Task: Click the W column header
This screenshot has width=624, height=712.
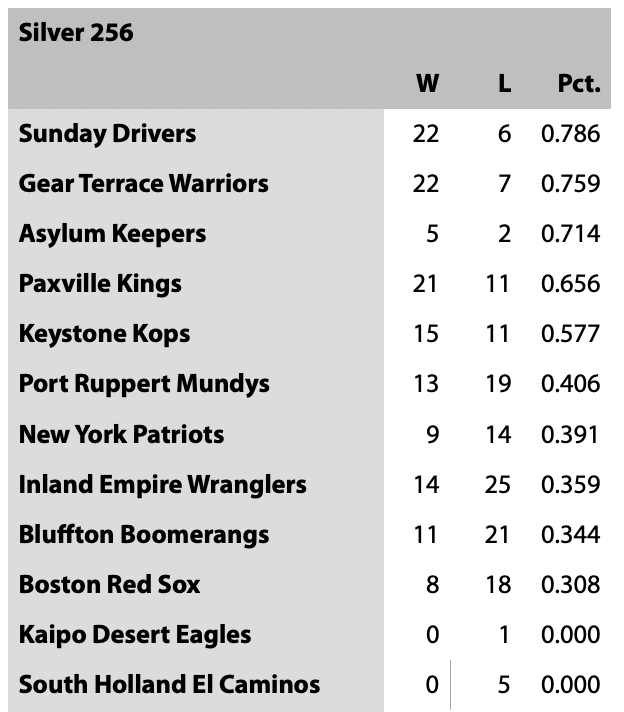Action: point(427,84)
